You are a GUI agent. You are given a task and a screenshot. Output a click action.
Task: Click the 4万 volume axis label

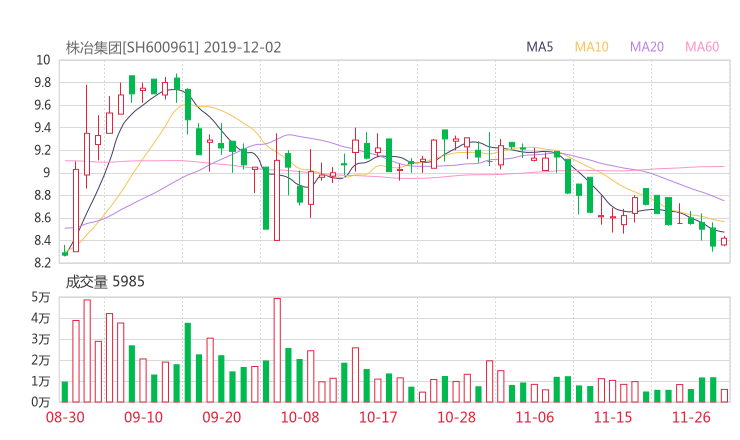pos(41,319)
